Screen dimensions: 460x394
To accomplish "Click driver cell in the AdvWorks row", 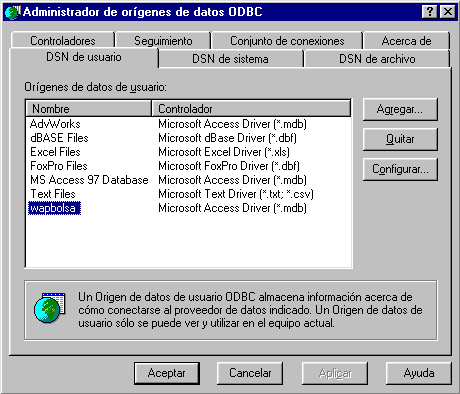I will pyautogui.click(x=232, y=124).
